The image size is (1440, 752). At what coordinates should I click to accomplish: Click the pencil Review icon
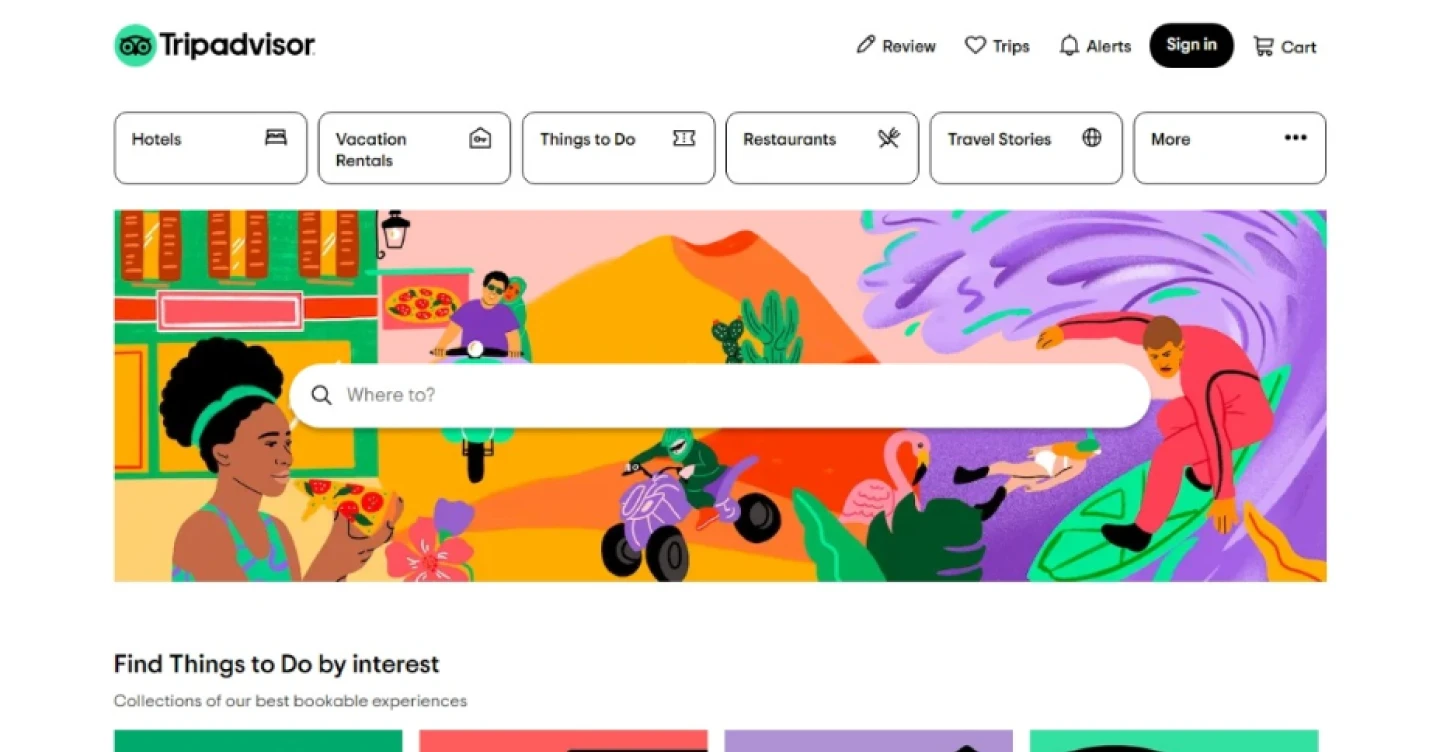pos(866,45)
